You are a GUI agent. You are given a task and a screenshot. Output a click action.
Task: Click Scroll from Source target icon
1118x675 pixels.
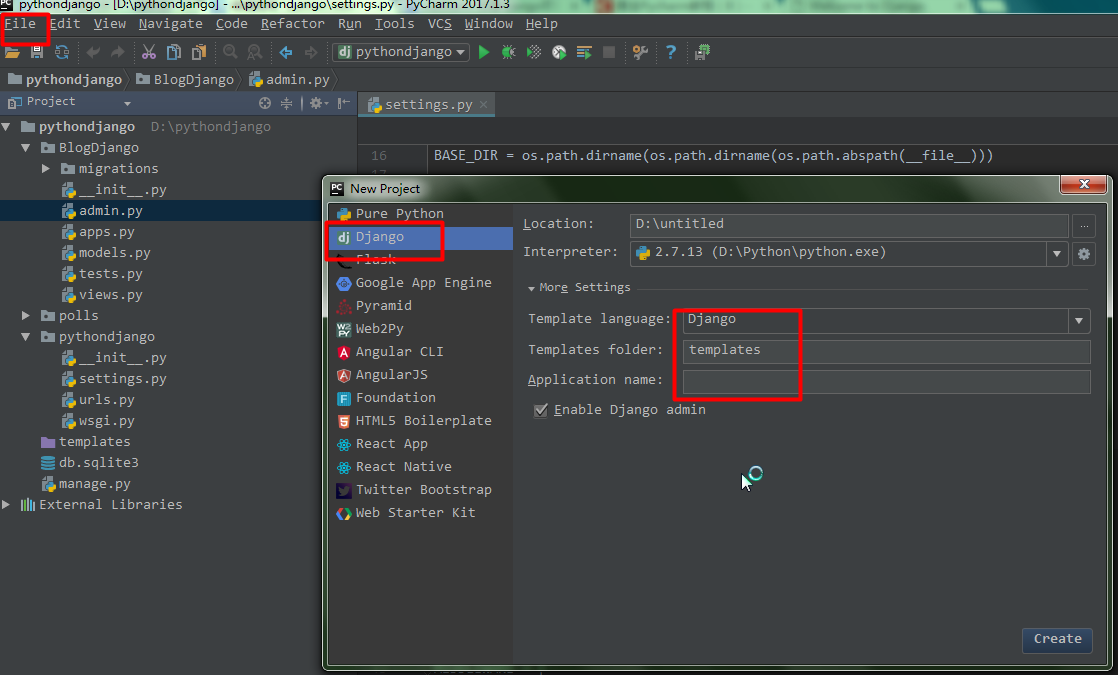(265, 103)
